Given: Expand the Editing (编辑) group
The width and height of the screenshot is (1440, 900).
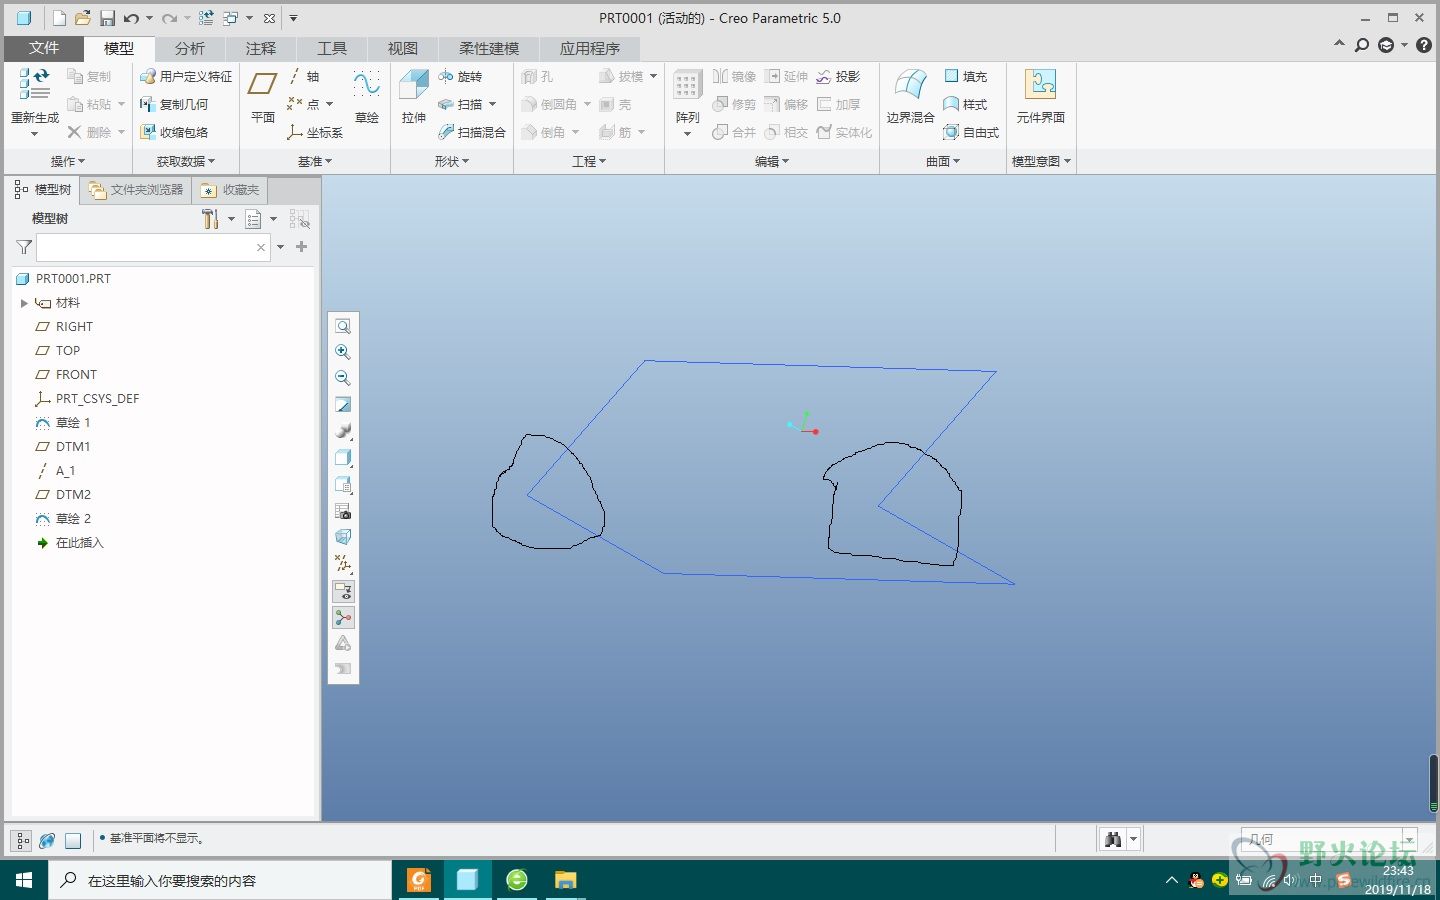Looking at the screenshot, I should click(772, 161).
